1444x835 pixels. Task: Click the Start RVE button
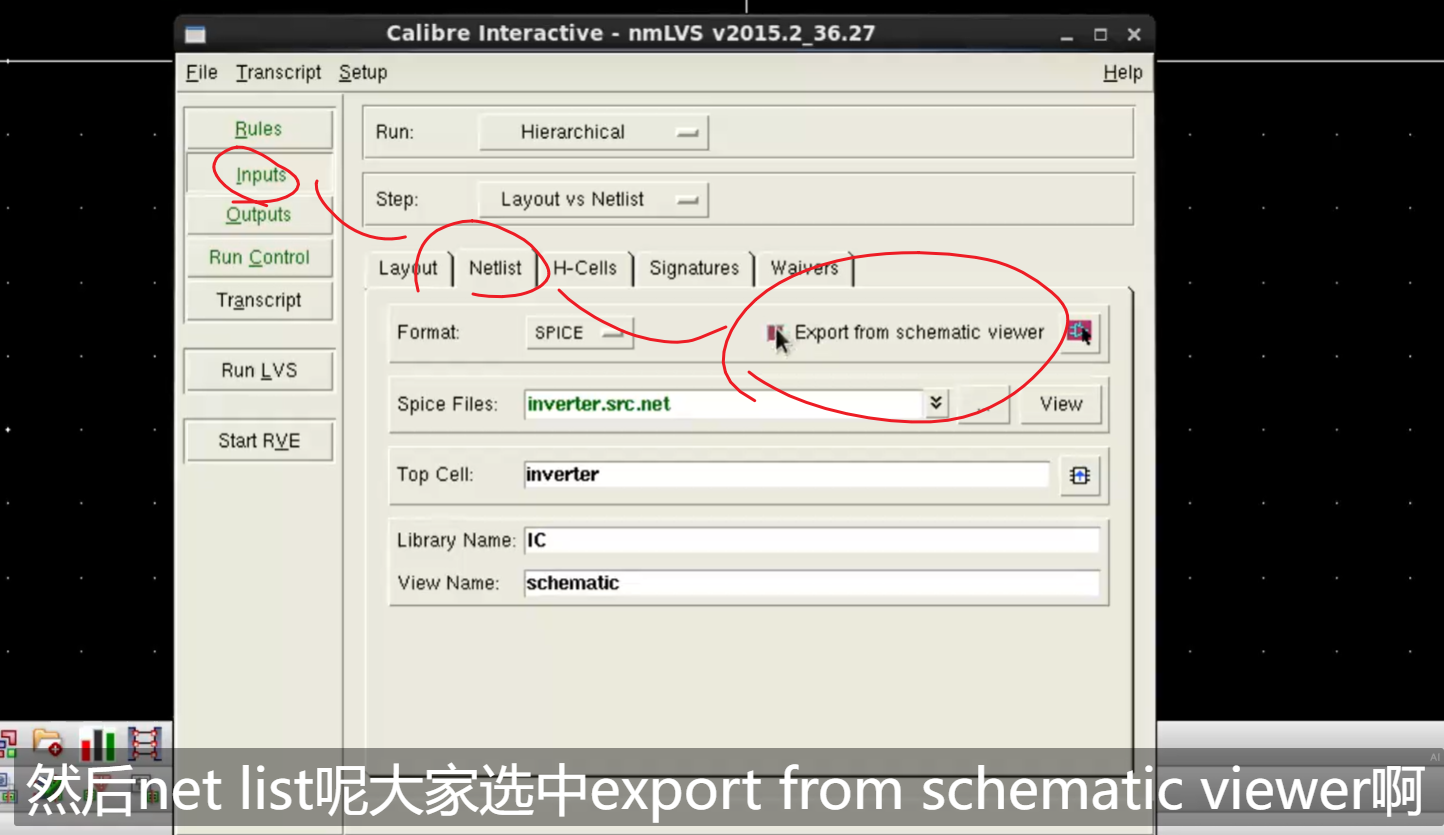click(x=259, y=441)
